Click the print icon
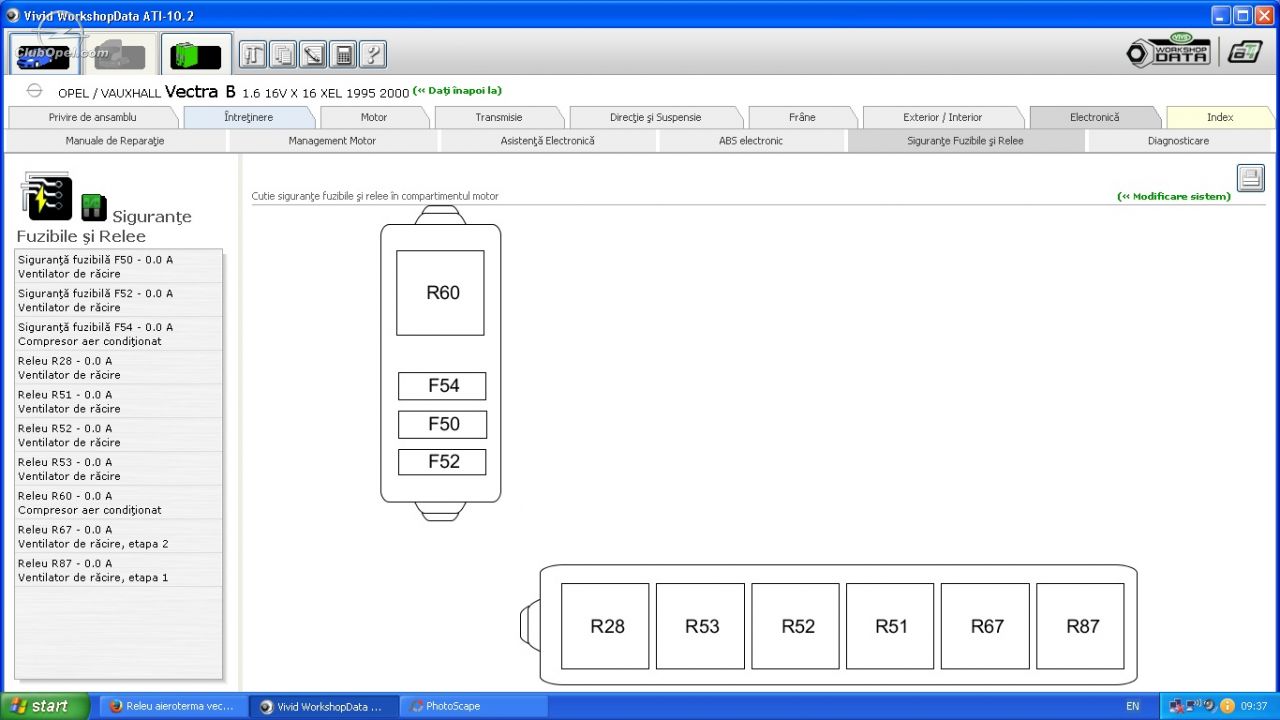The width and height of the screenshot is (1280, 720). click(1251, 178)
